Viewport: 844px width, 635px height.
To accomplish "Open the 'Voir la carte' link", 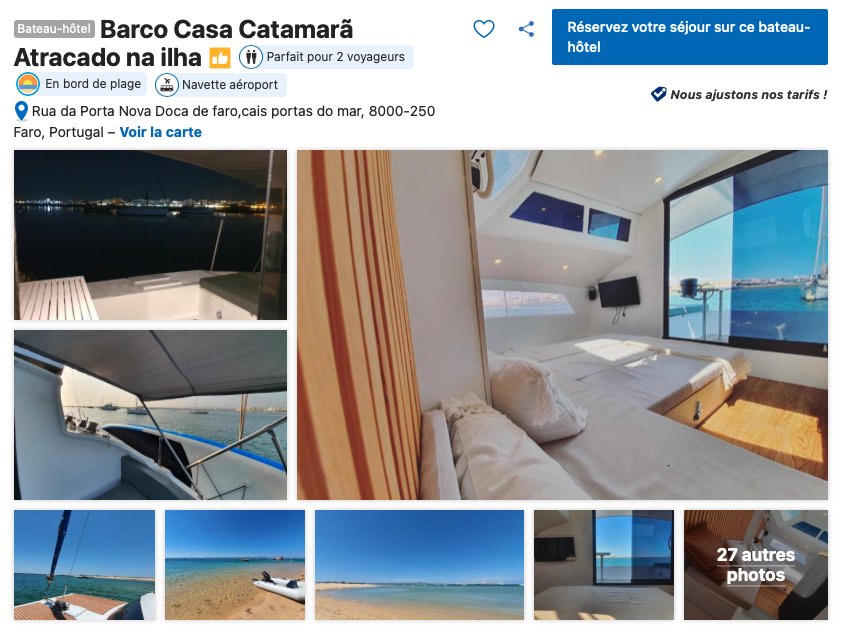I will pyautogui.click(x=160, y=132).
